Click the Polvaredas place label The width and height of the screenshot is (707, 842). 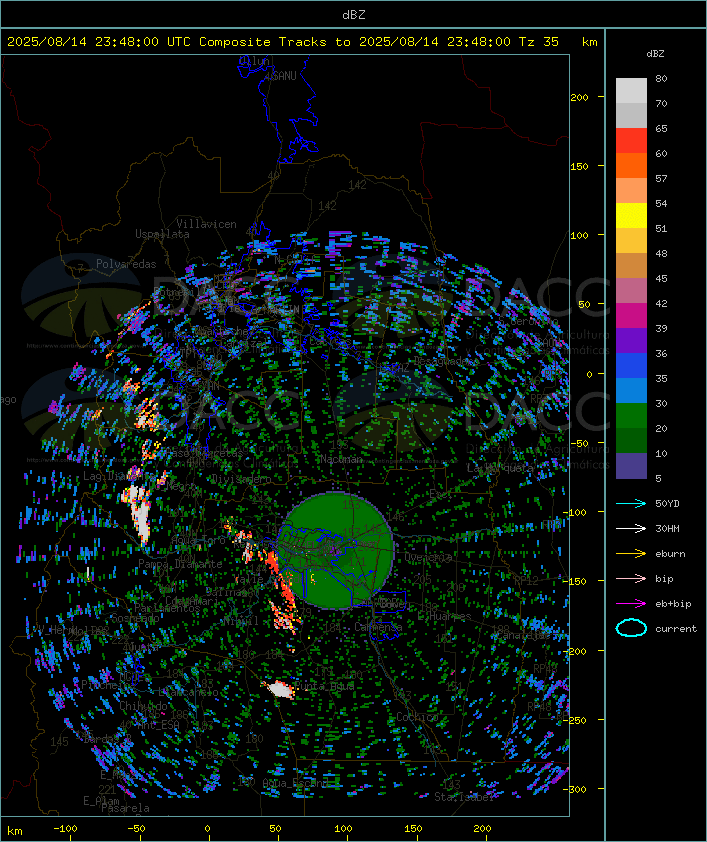click(126, 264)
